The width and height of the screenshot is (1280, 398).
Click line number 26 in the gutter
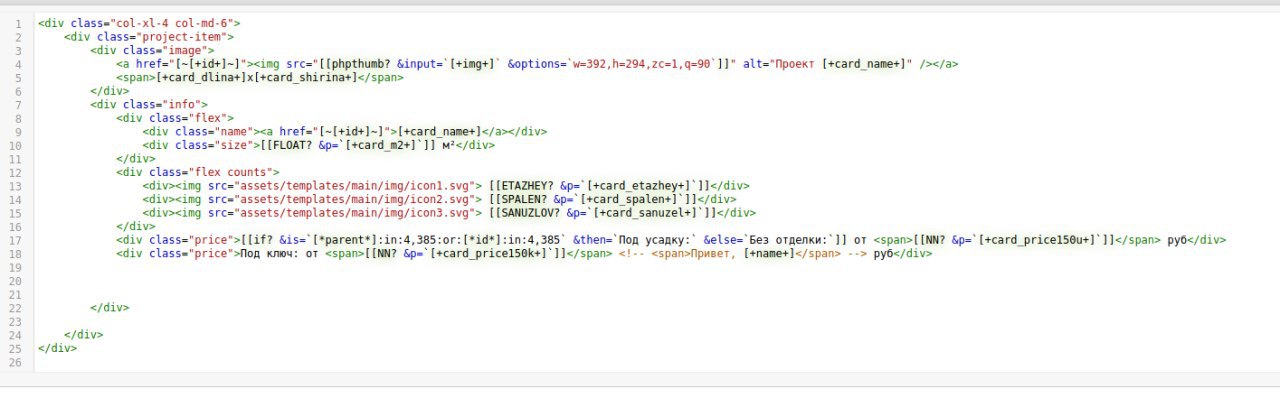click(16, 362)
